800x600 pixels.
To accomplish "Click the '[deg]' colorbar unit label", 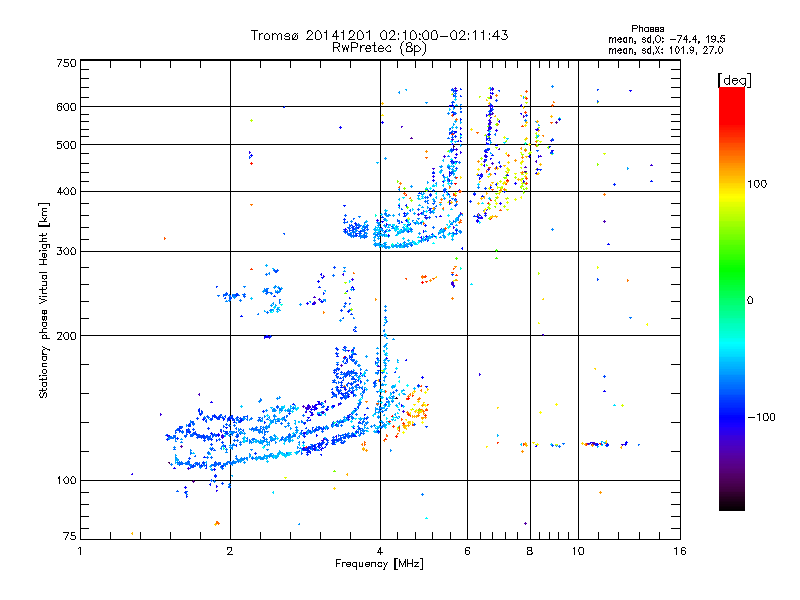I will [734, 80].
